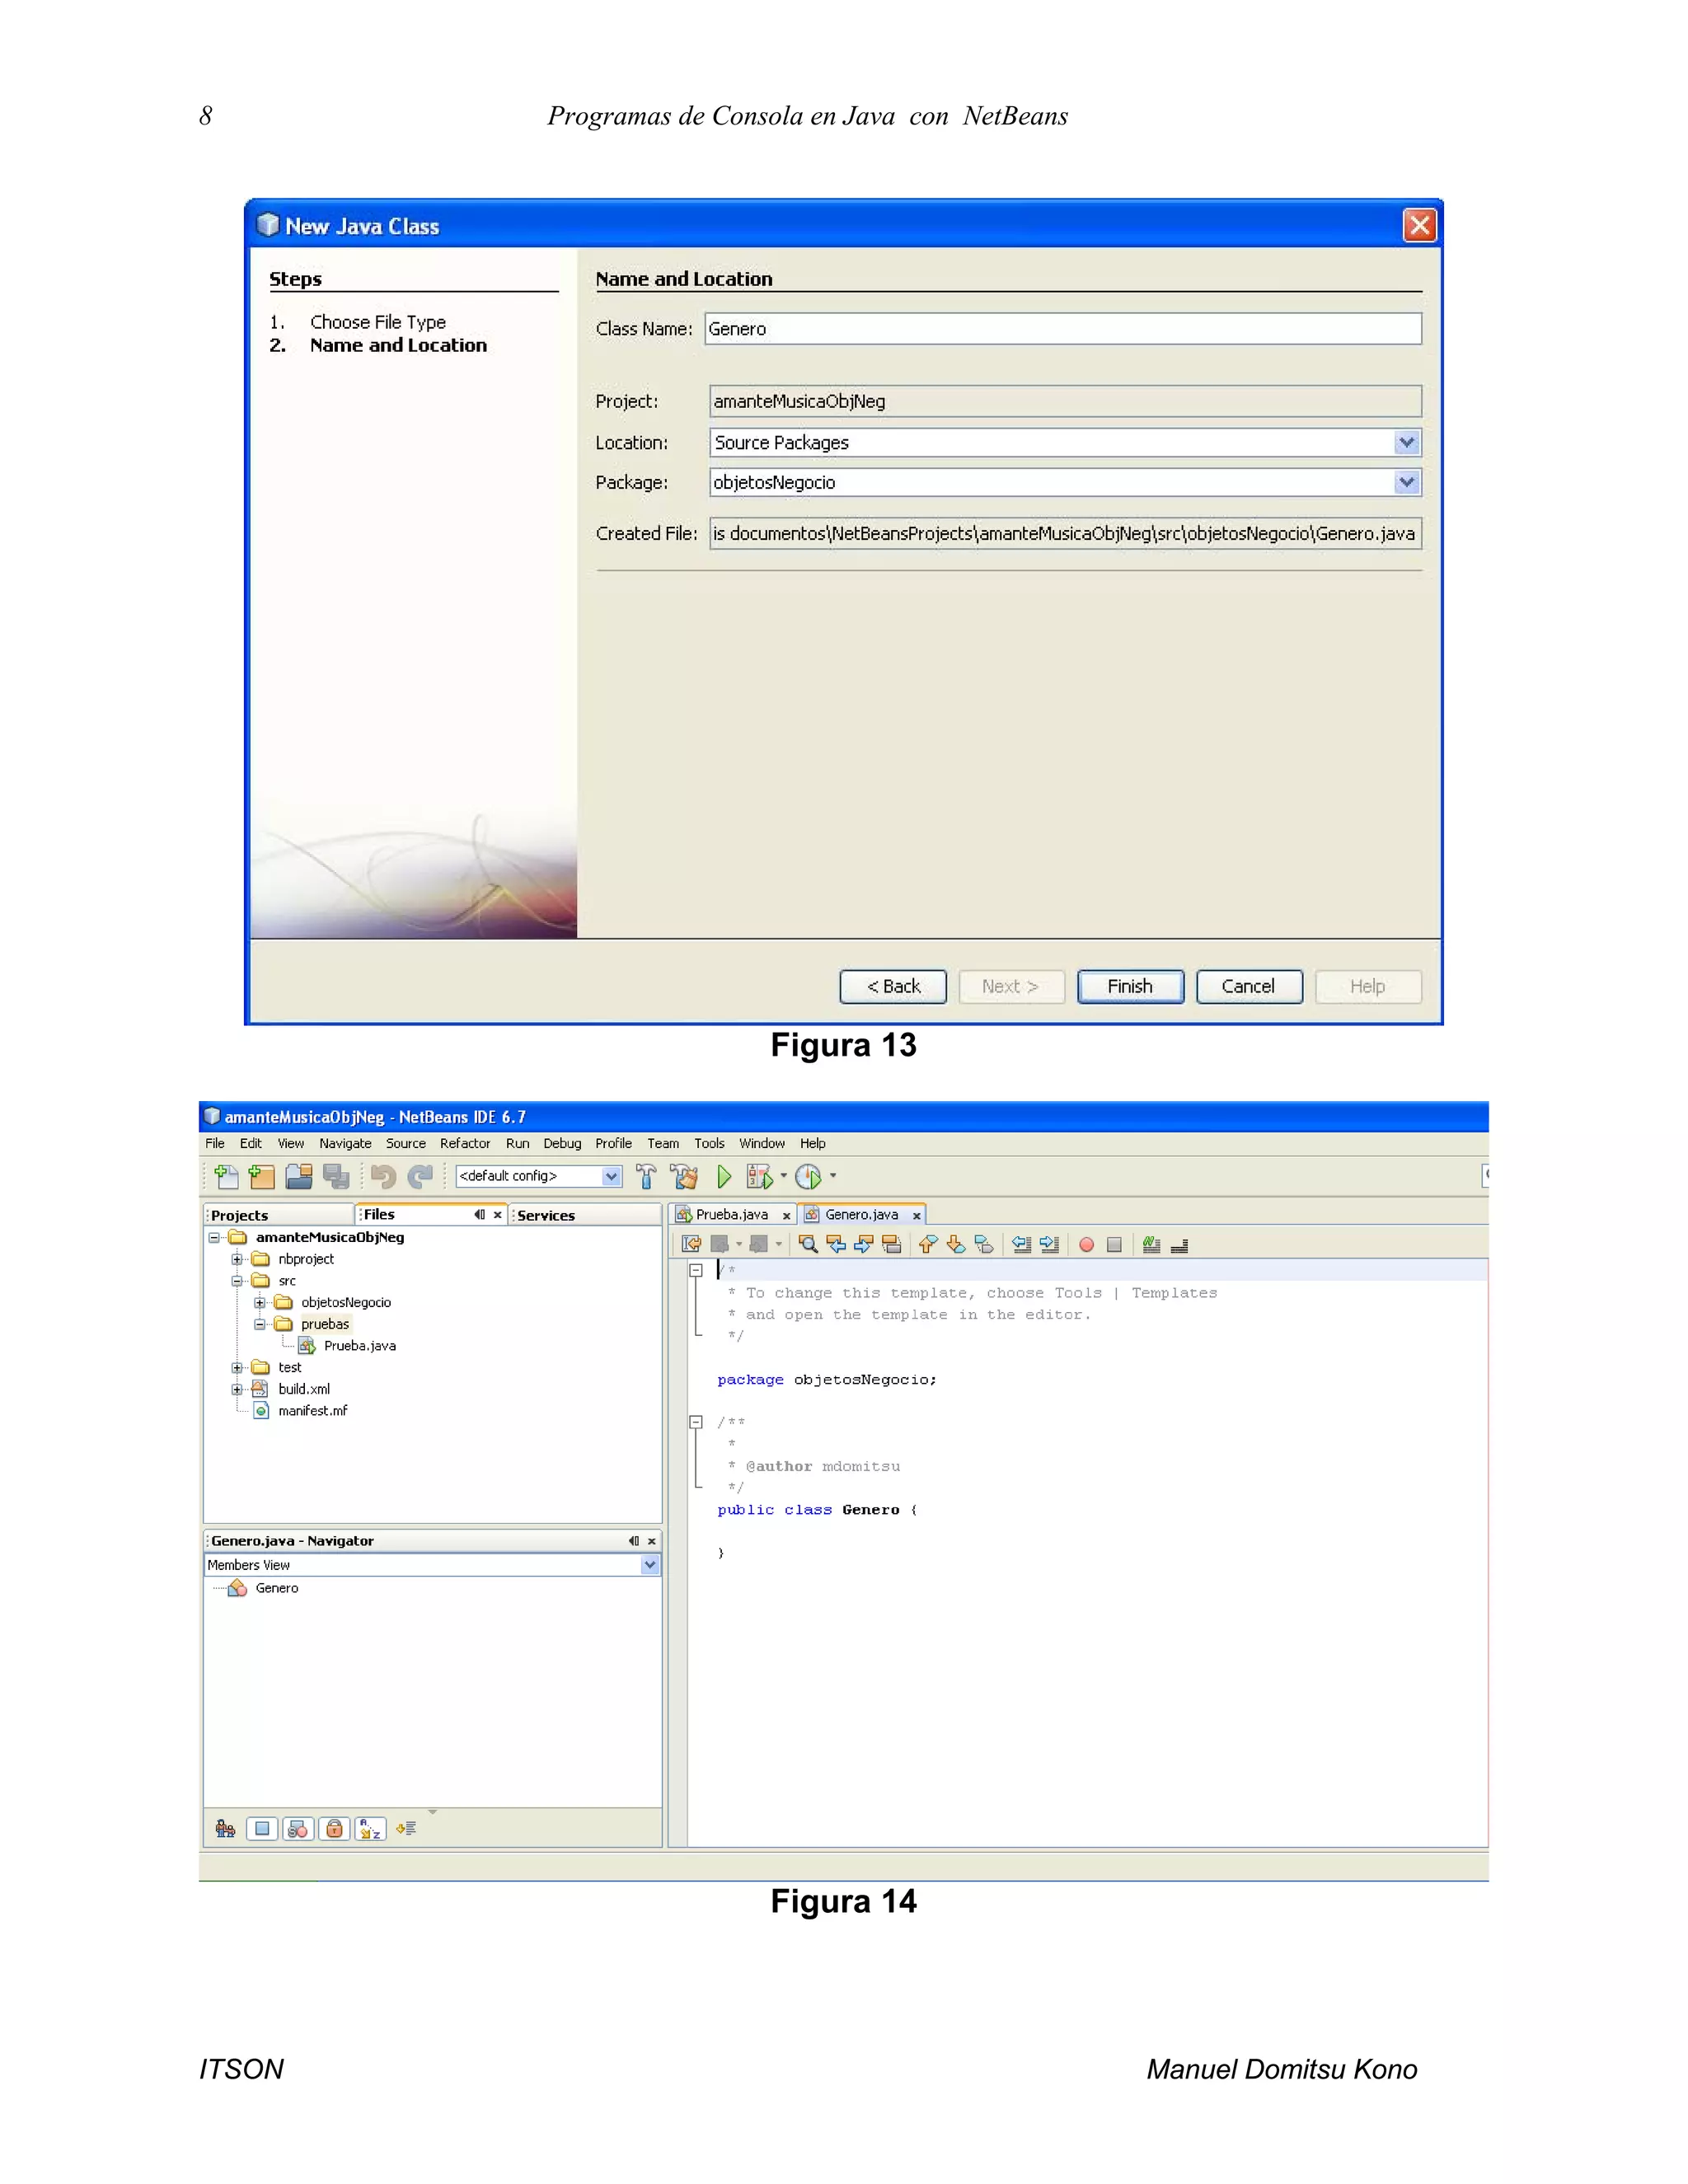Viewport: 1688px width, 2184px height.
Task: Minimize the Navigator panel
Action: [x=633, y=1541]
